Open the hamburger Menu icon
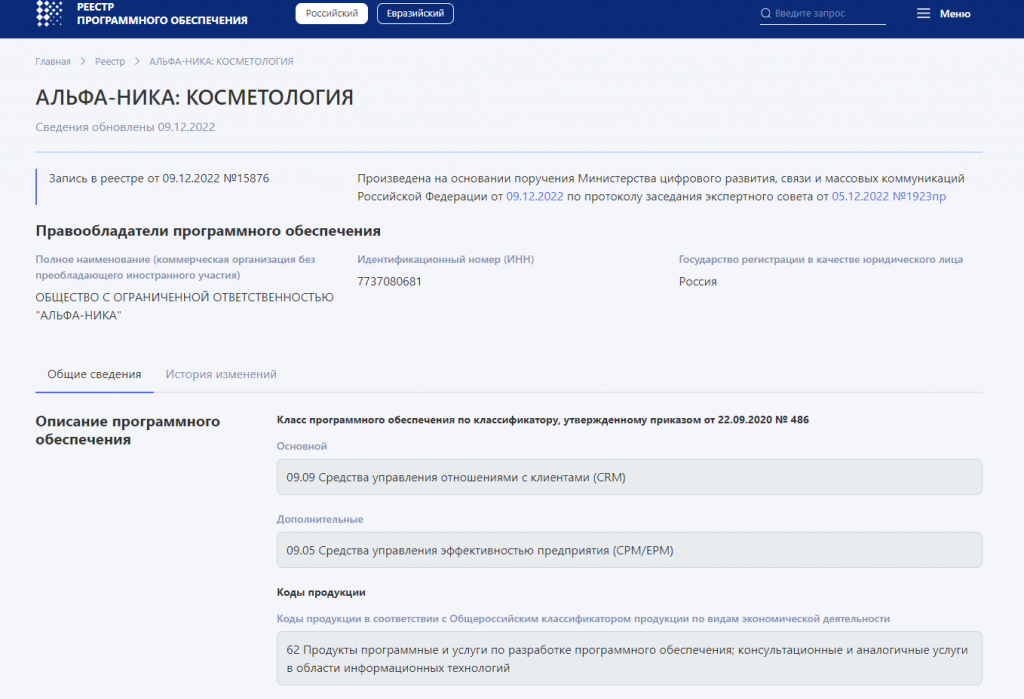Viewport: 1024px width, 699px height. pyautogui.click(x=923, y=13)
